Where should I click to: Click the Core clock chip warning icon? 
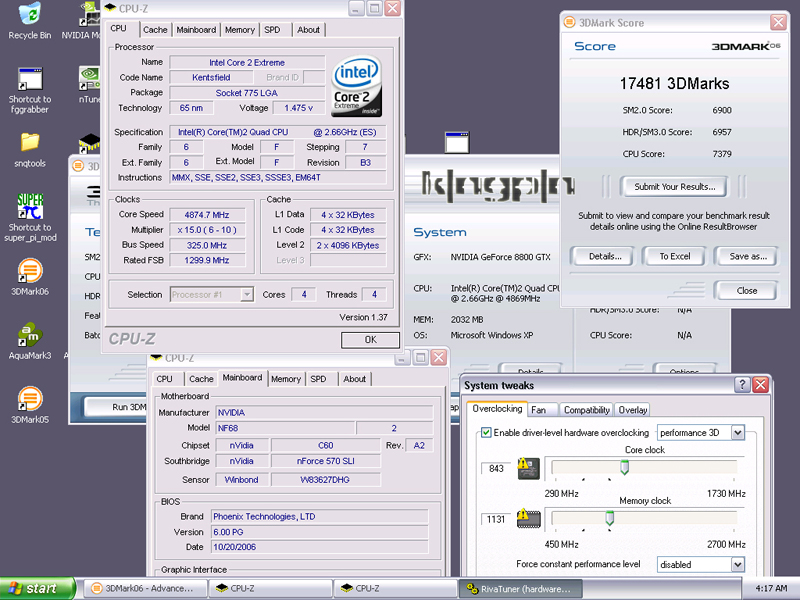[529, 468]
